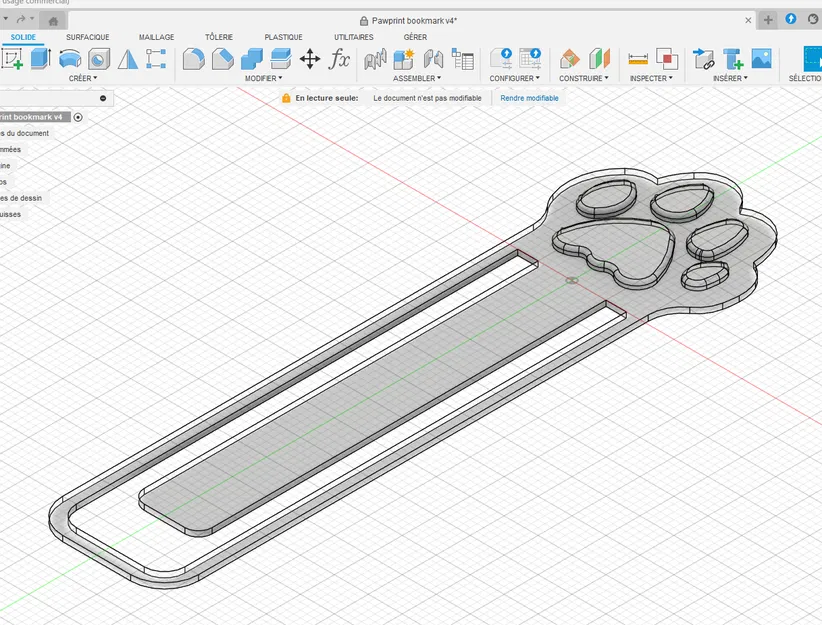Activate the Extrusion tool
Viewport: 822px width, 625px height.
point(38,58)
